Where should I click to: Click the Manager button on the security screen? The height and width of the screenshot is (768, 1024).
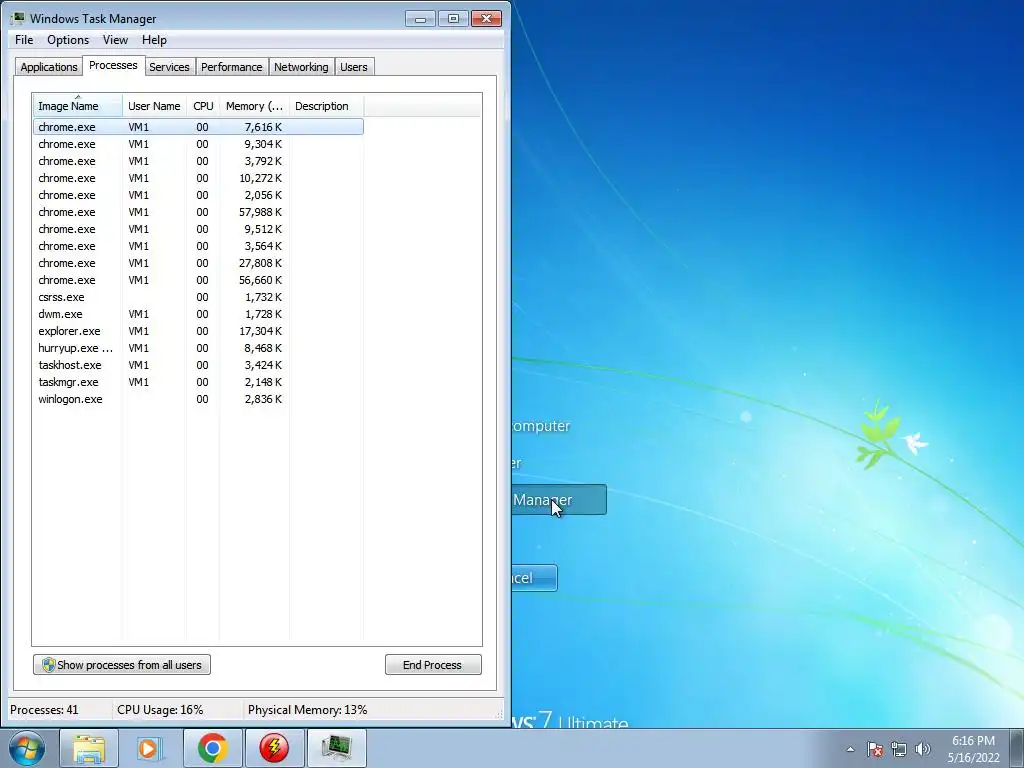pyautogui.click(x=559, y=500)
